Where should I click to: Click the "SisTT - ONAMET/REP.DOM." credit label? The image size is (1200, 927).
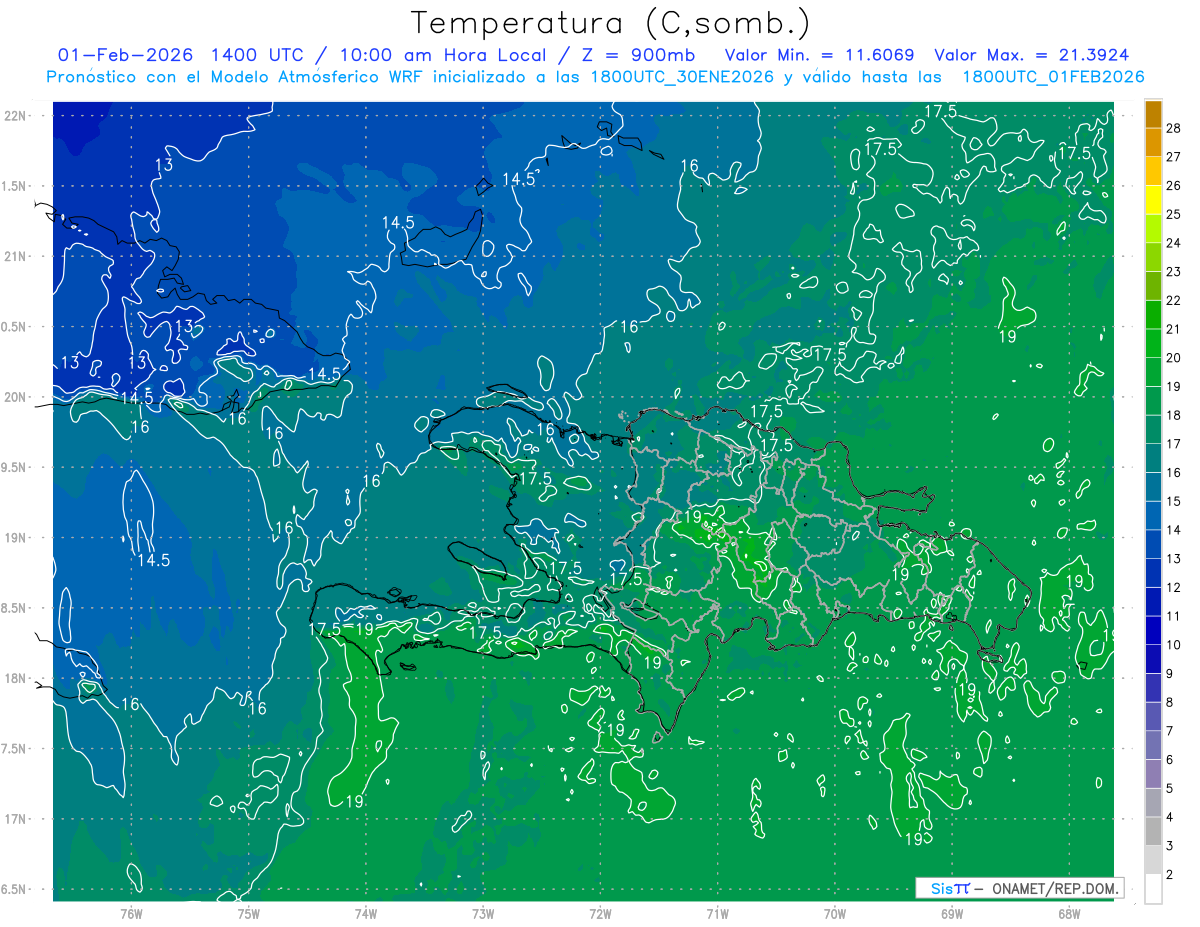pos(1020,888)
